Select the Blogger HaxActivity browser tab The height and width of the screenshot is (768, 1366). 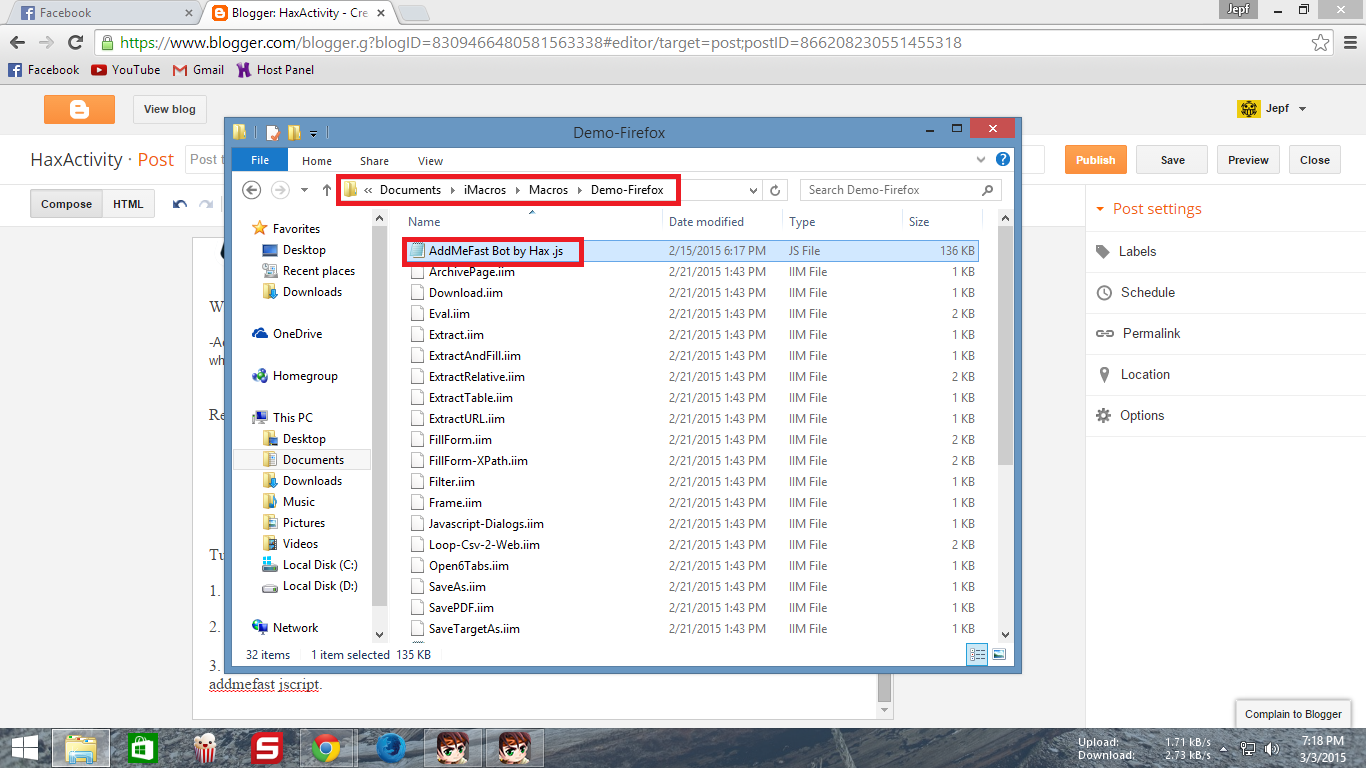pyautogui.click(x=300, y=13)
